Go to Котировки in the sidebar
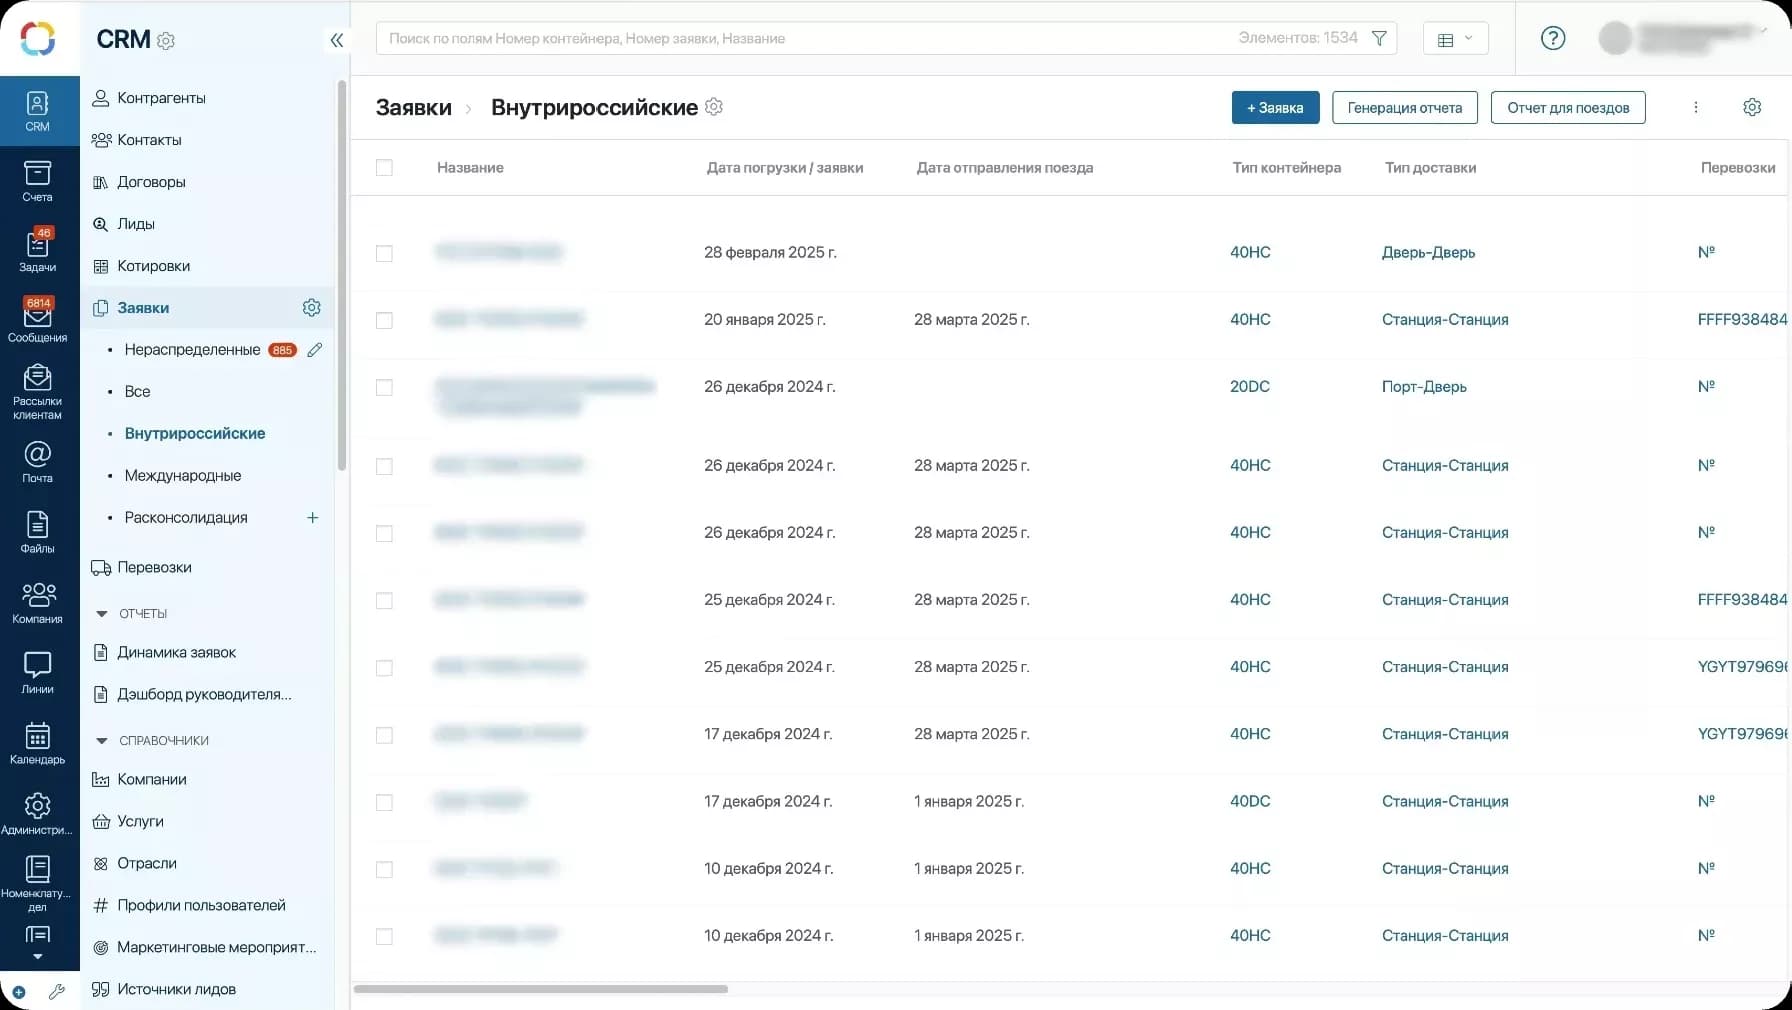 [x=153, y=266]
